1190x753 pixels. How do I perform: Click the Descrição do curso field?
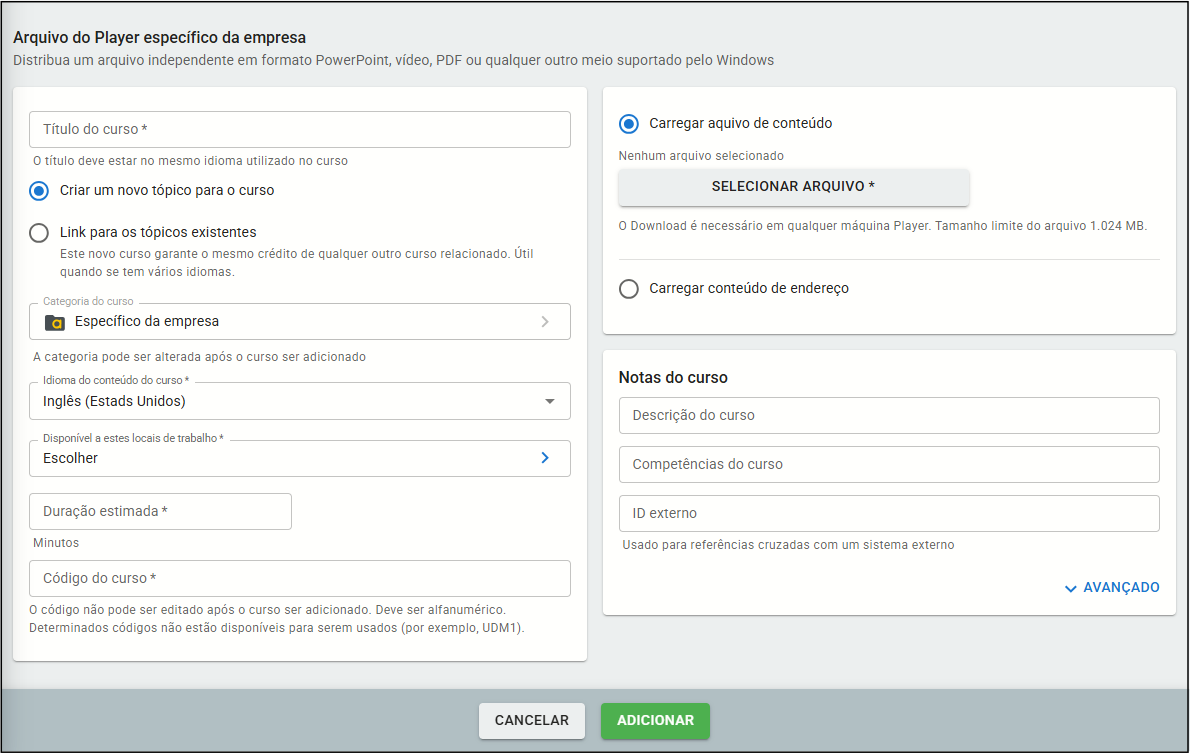point(888,415)
